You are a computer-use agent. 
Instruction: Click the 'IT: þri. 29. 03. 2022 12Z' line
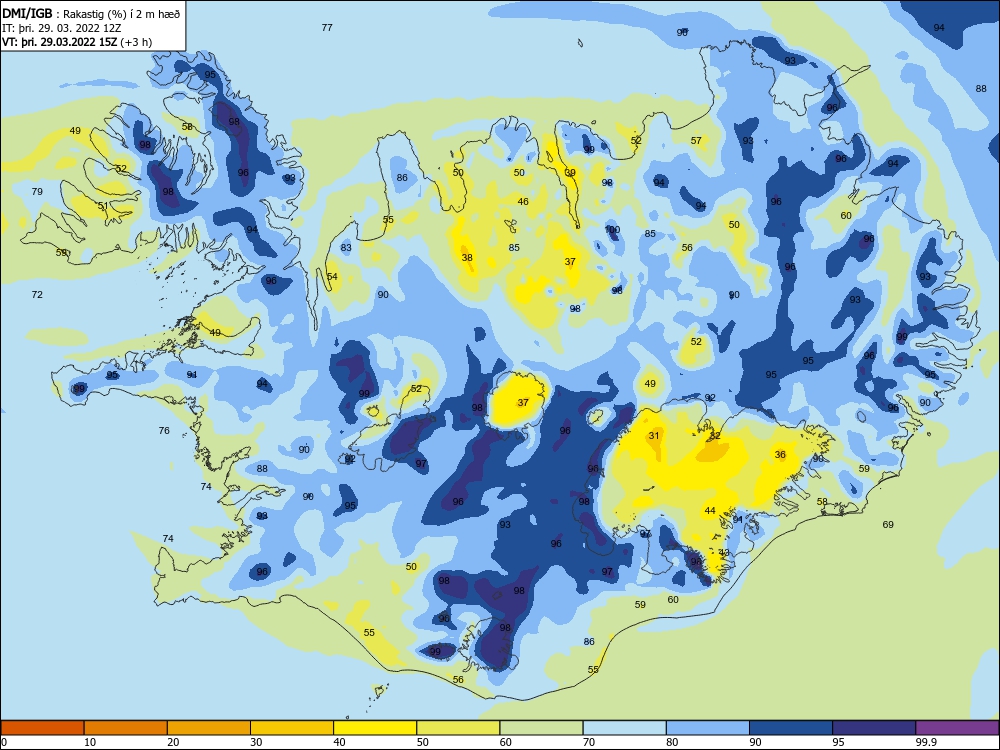(x=62, y=28)
